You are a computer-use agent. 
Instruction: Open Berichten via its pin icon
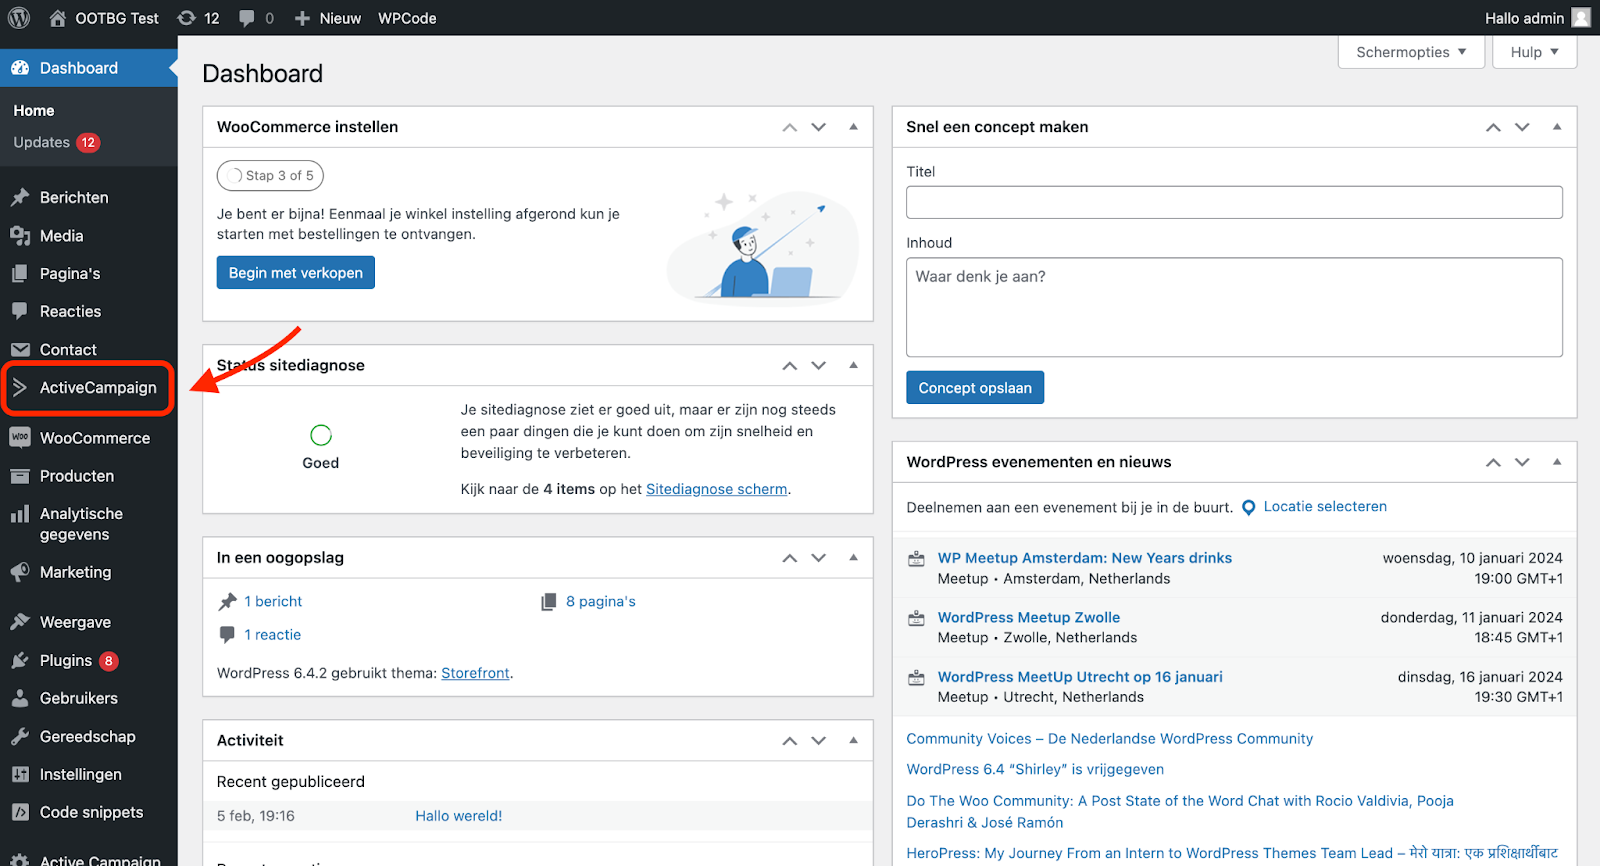pos(20,197)
